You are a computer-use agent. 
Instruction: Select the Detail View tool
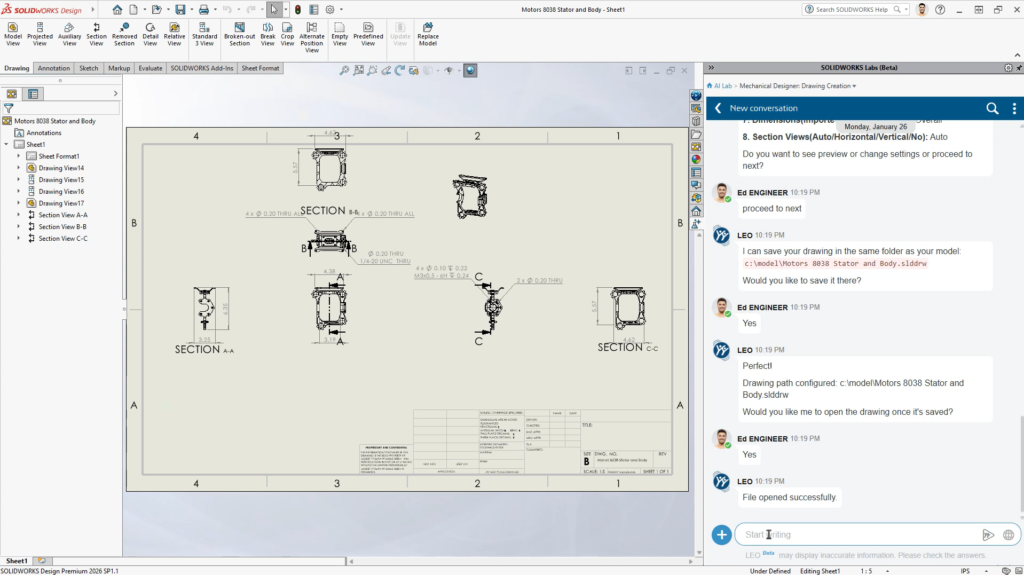[150, 34]
